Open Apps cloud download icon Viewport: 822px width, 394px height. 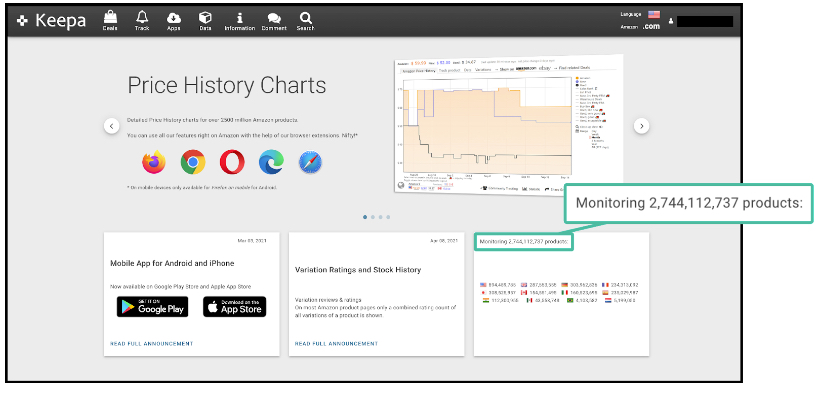click(x=174, y=18)
